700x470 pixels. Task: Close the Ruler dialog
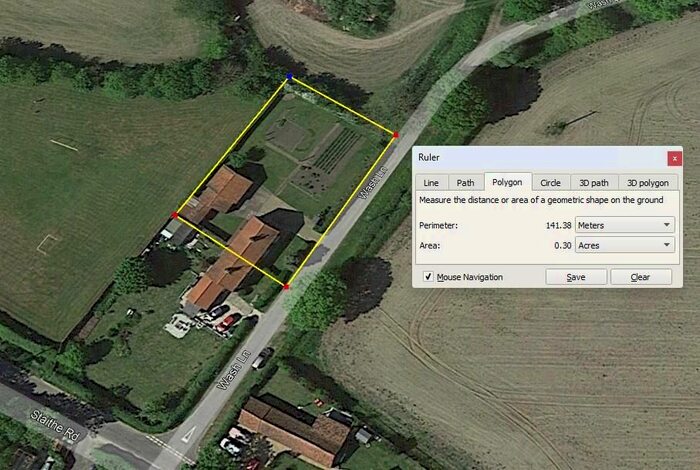pyautogui.click(x=675, y=158)
